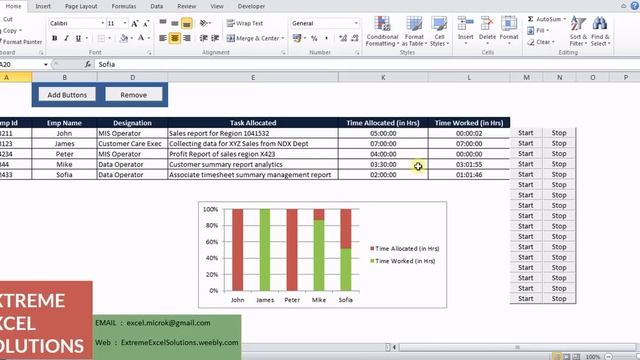Open text Orientation options
Image resolution: width=640 pixels, height=360 pixels.
tap(205, 23)
